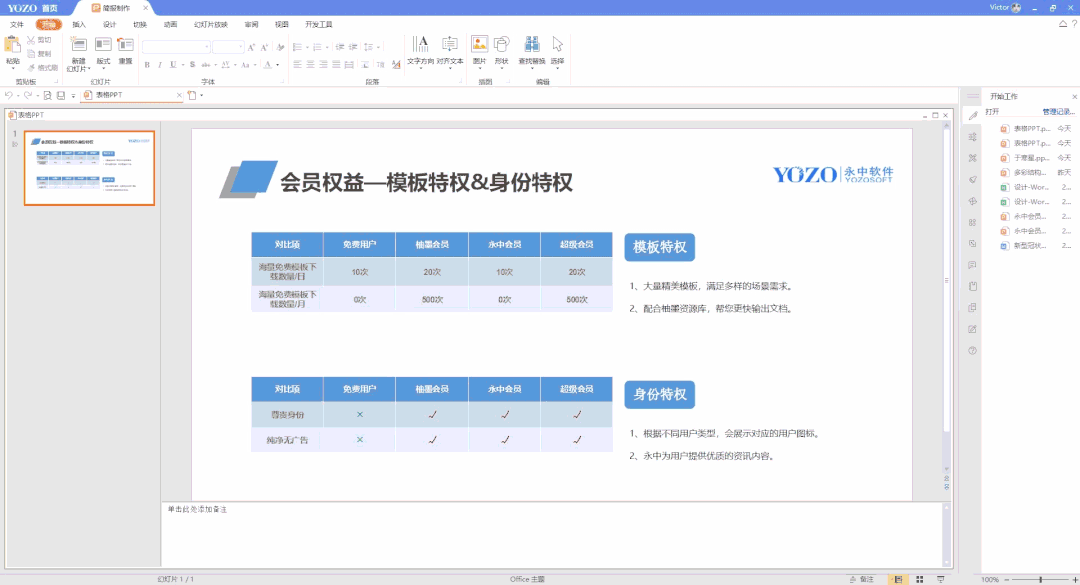
Task: Click the 粘贴 (Paste) icon
Action: tap(12, 45)
